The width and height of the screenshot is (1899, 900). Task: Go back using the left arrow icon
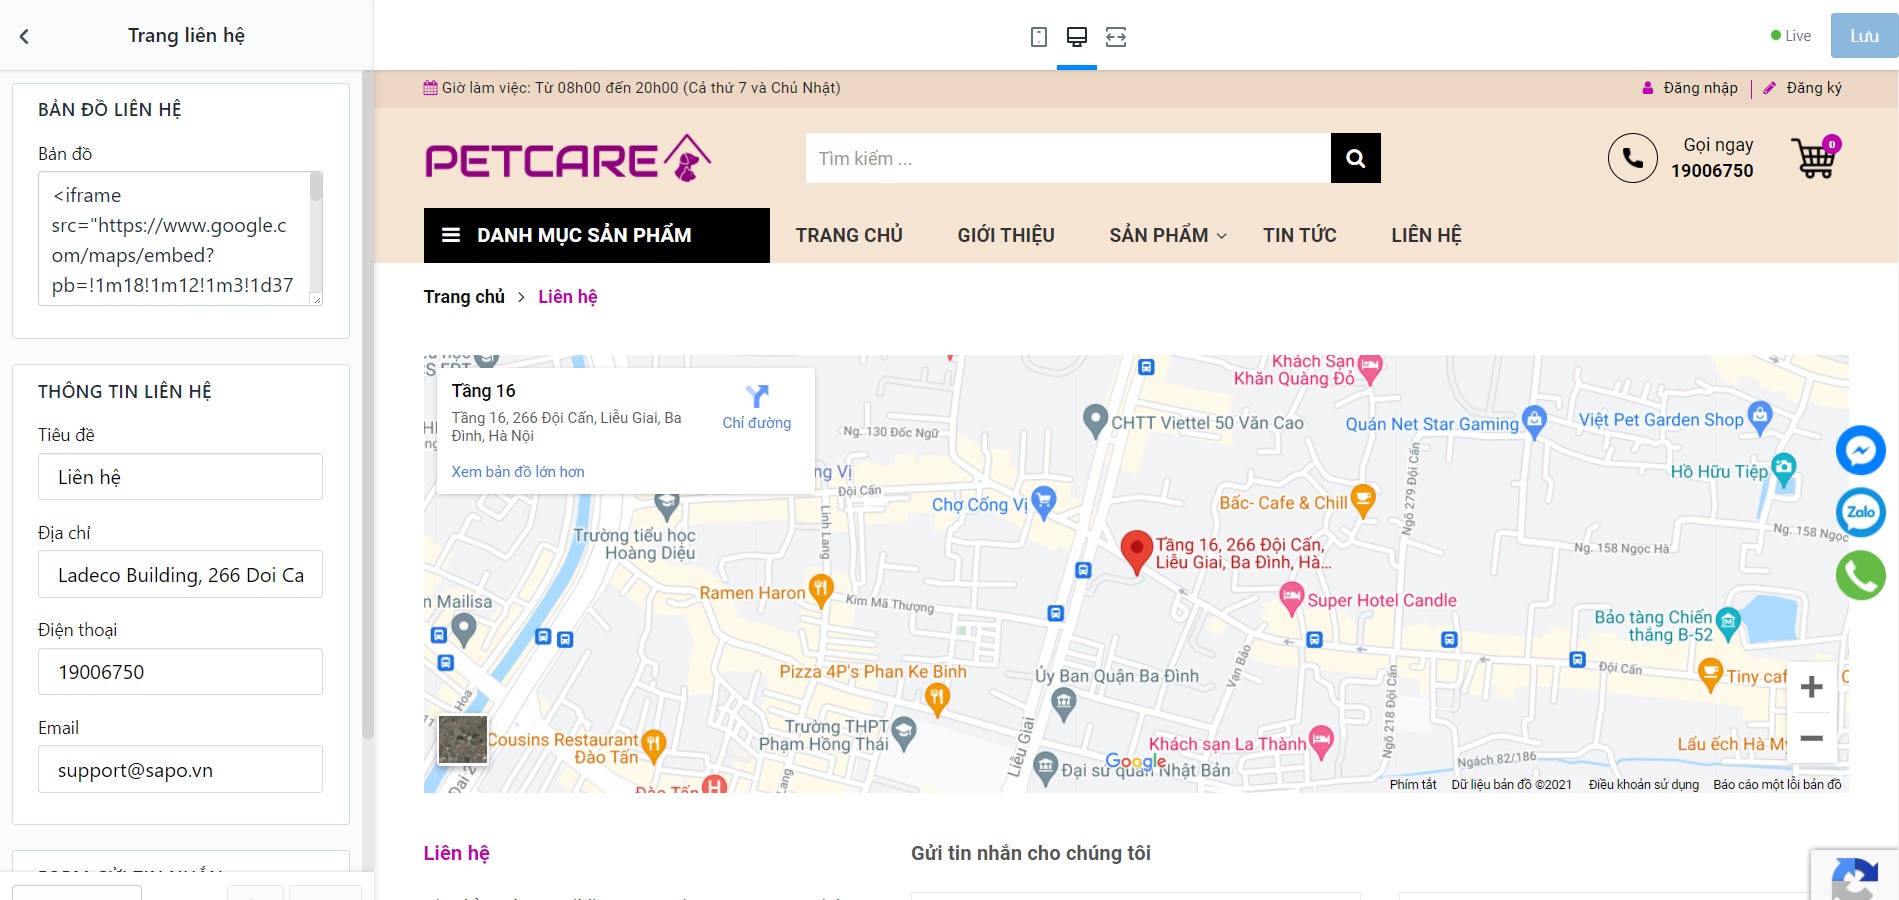[x=25, y=36]
